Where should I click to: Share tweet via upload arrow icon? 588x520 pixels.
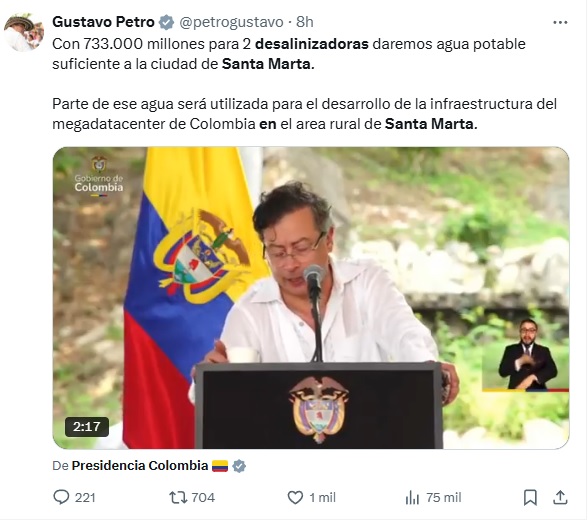coord(560,498)
